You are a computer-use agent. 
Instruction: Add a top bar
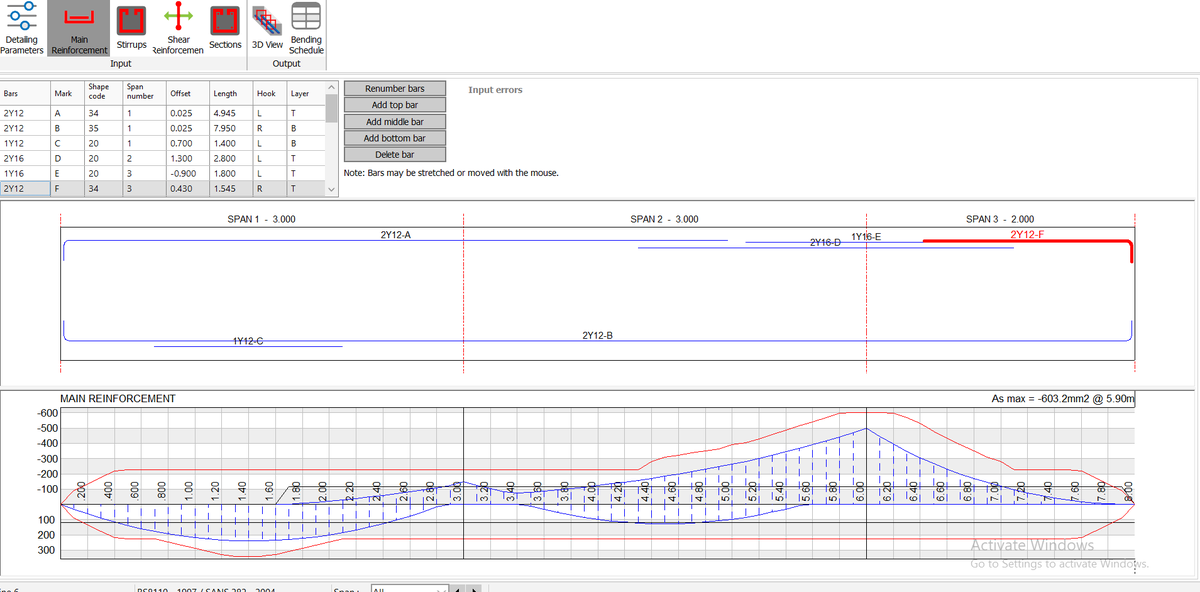pyautogui.click(x=394, y=105)
